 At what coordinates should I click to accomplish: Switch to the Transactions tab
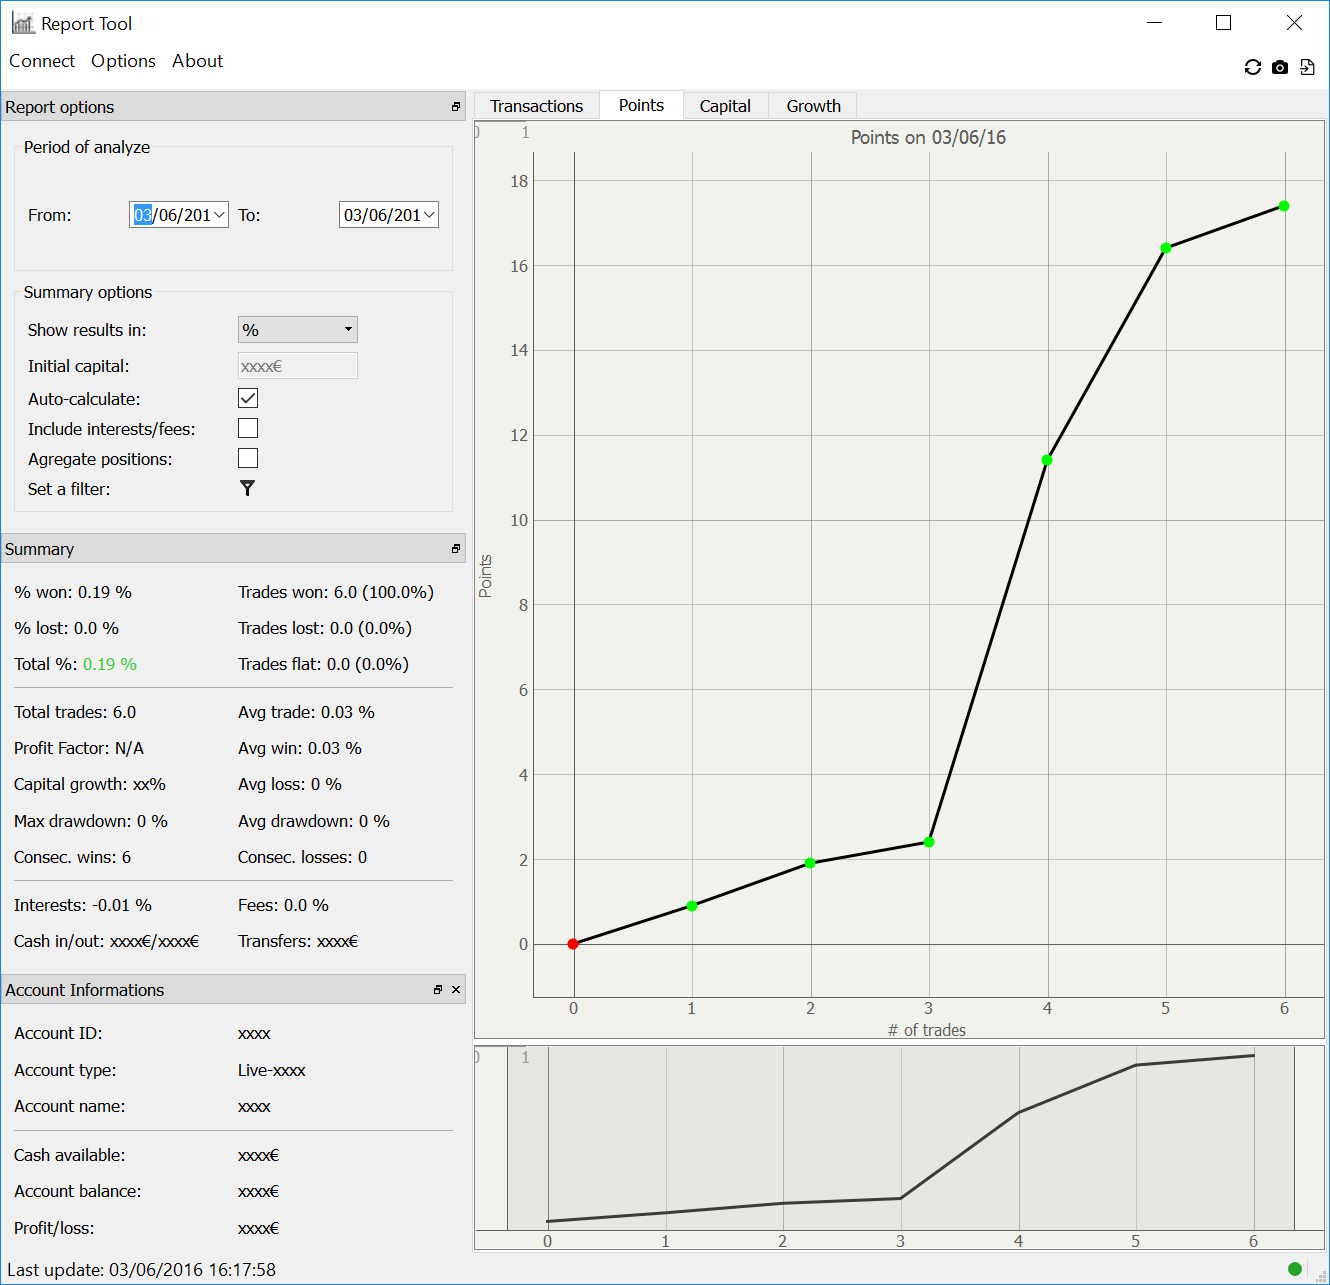[x=536, y=106]
